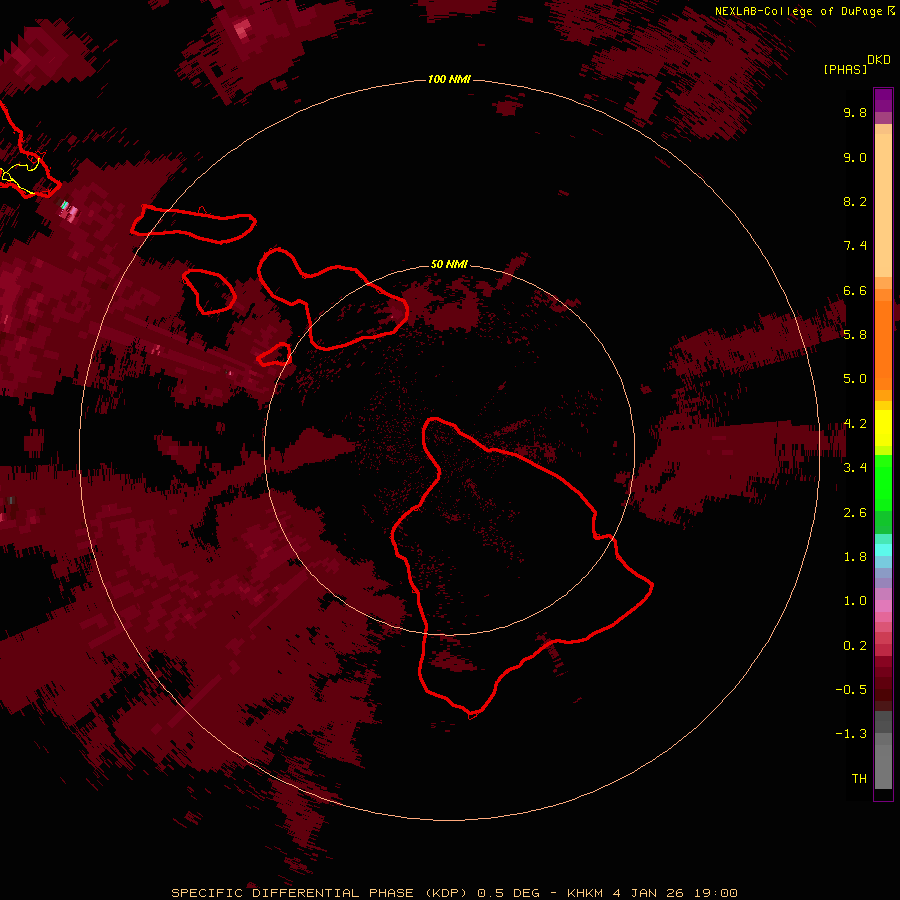The width and height of the screenshot is (900, 900).
Task: Click the 3.4 scale value
Action: tap(855, 468)
